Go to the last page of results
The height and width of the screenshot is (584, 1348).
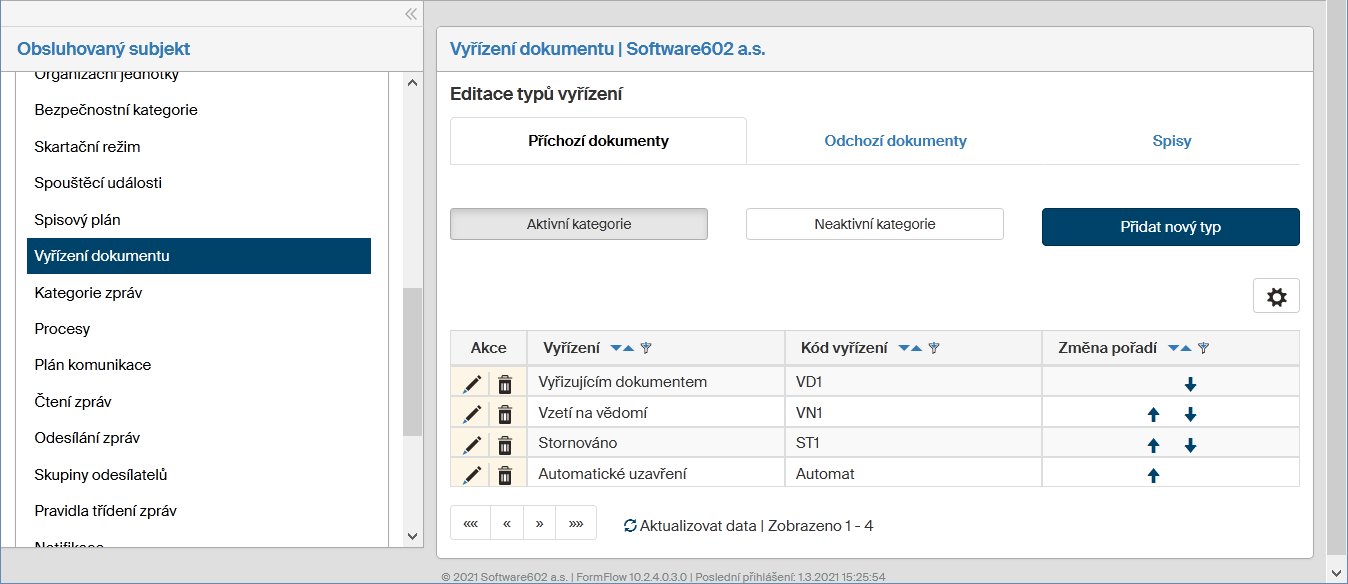coord(576,523)
